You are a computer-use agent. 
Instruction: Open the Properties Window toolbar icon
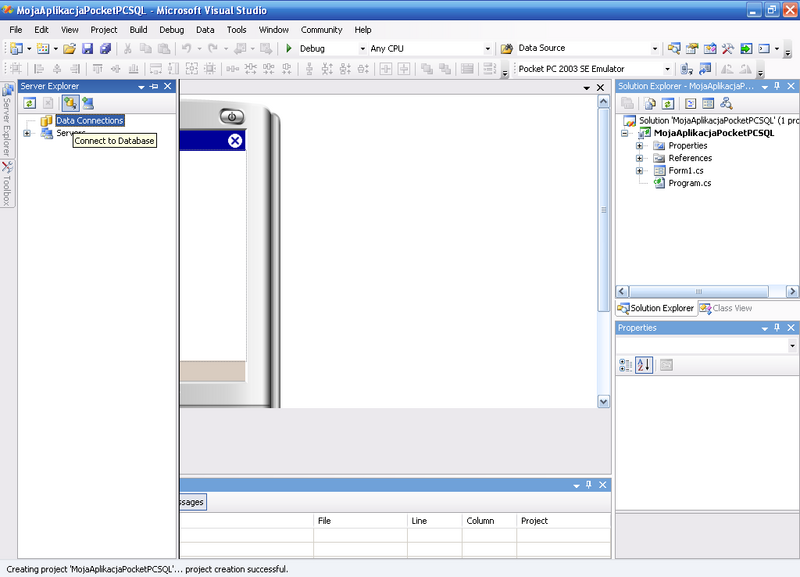point(692,48)
